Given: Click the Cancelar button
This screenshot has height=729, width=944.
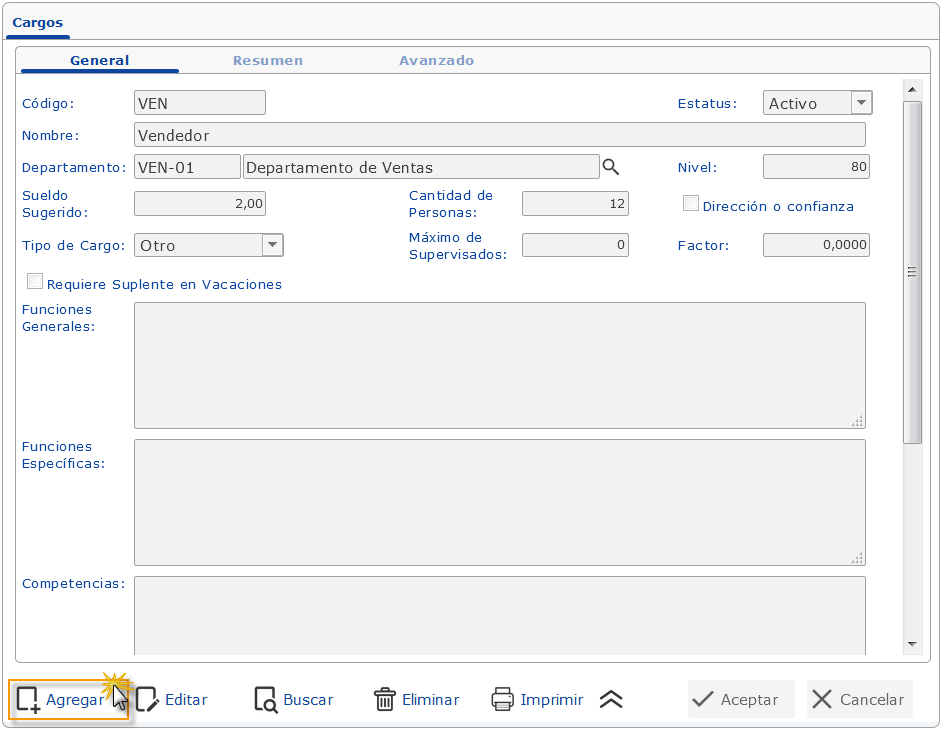Looking at the screenshot, I should click(x=860, y=699).
